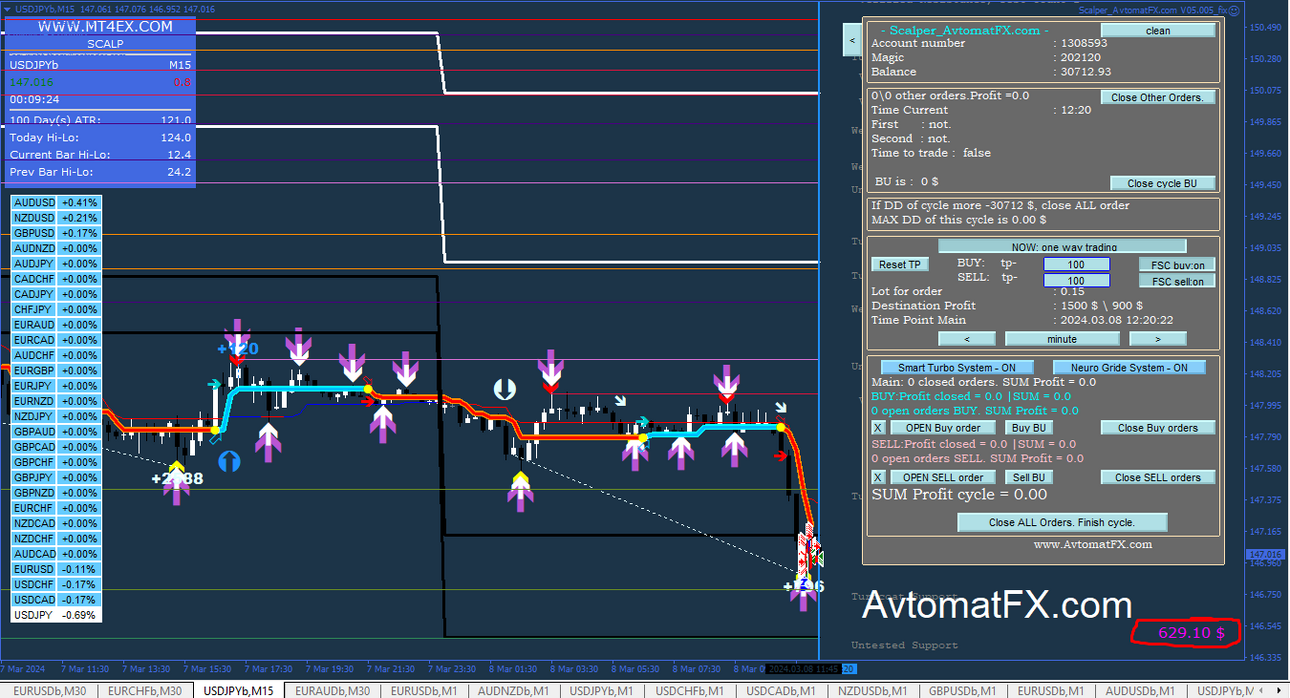This screenshot has width=1290, height=698.
Task: Click the blue circled up-arrow signal on chart
Action: click(x=230, y=461)
